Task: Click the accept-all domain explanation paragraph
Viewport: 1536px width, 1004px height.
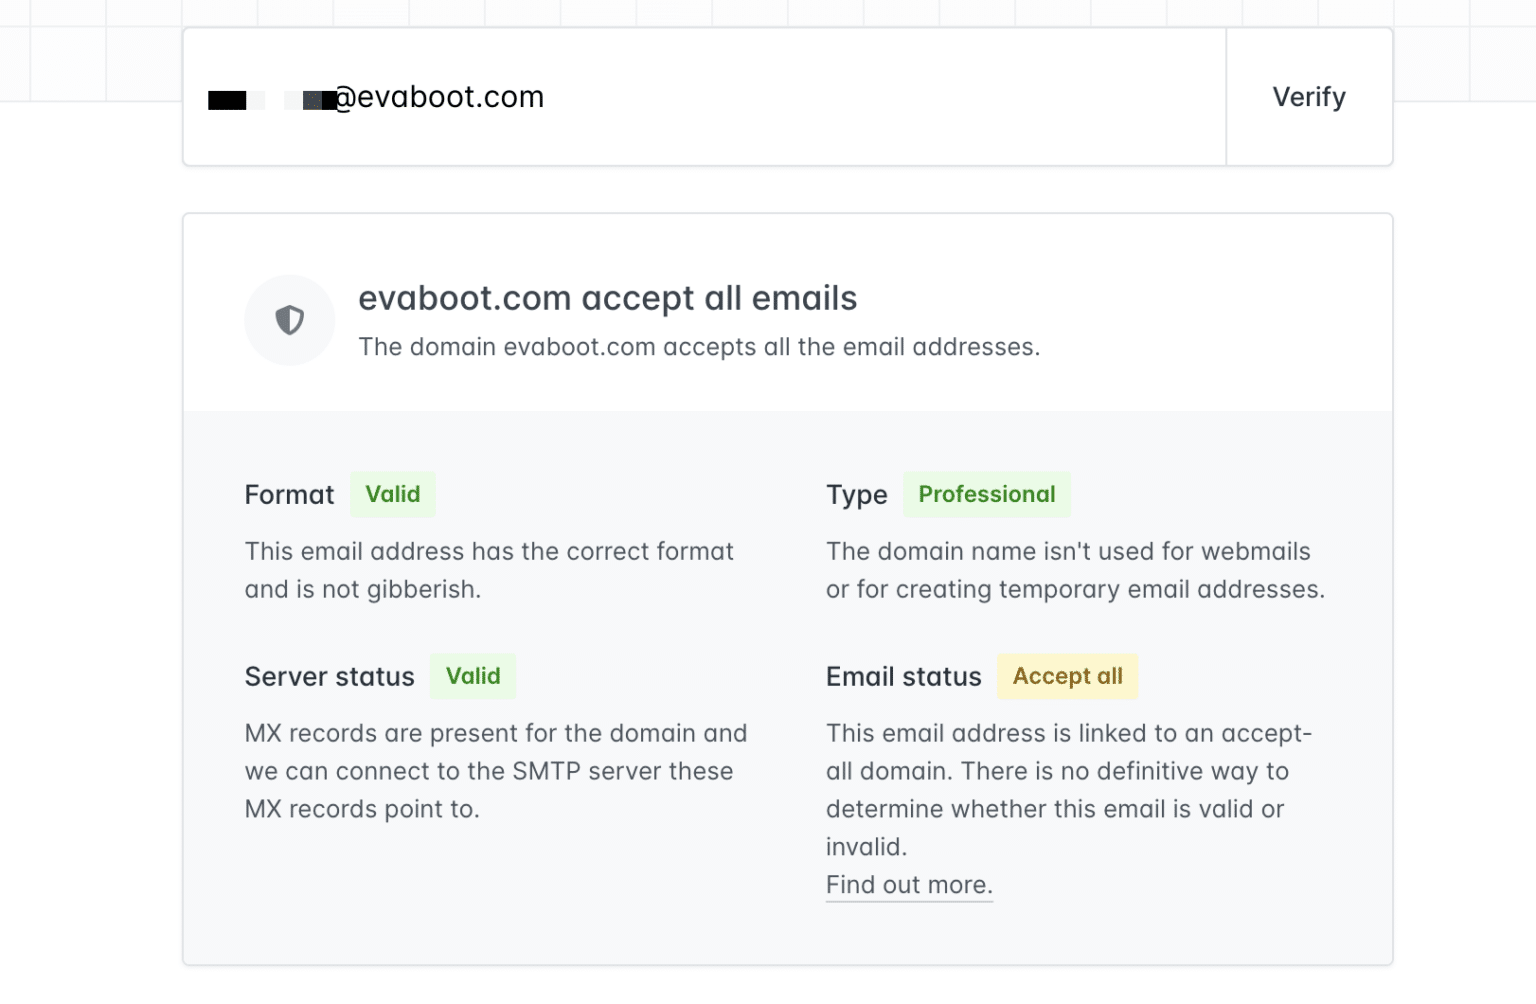Action: (1069, 789)
